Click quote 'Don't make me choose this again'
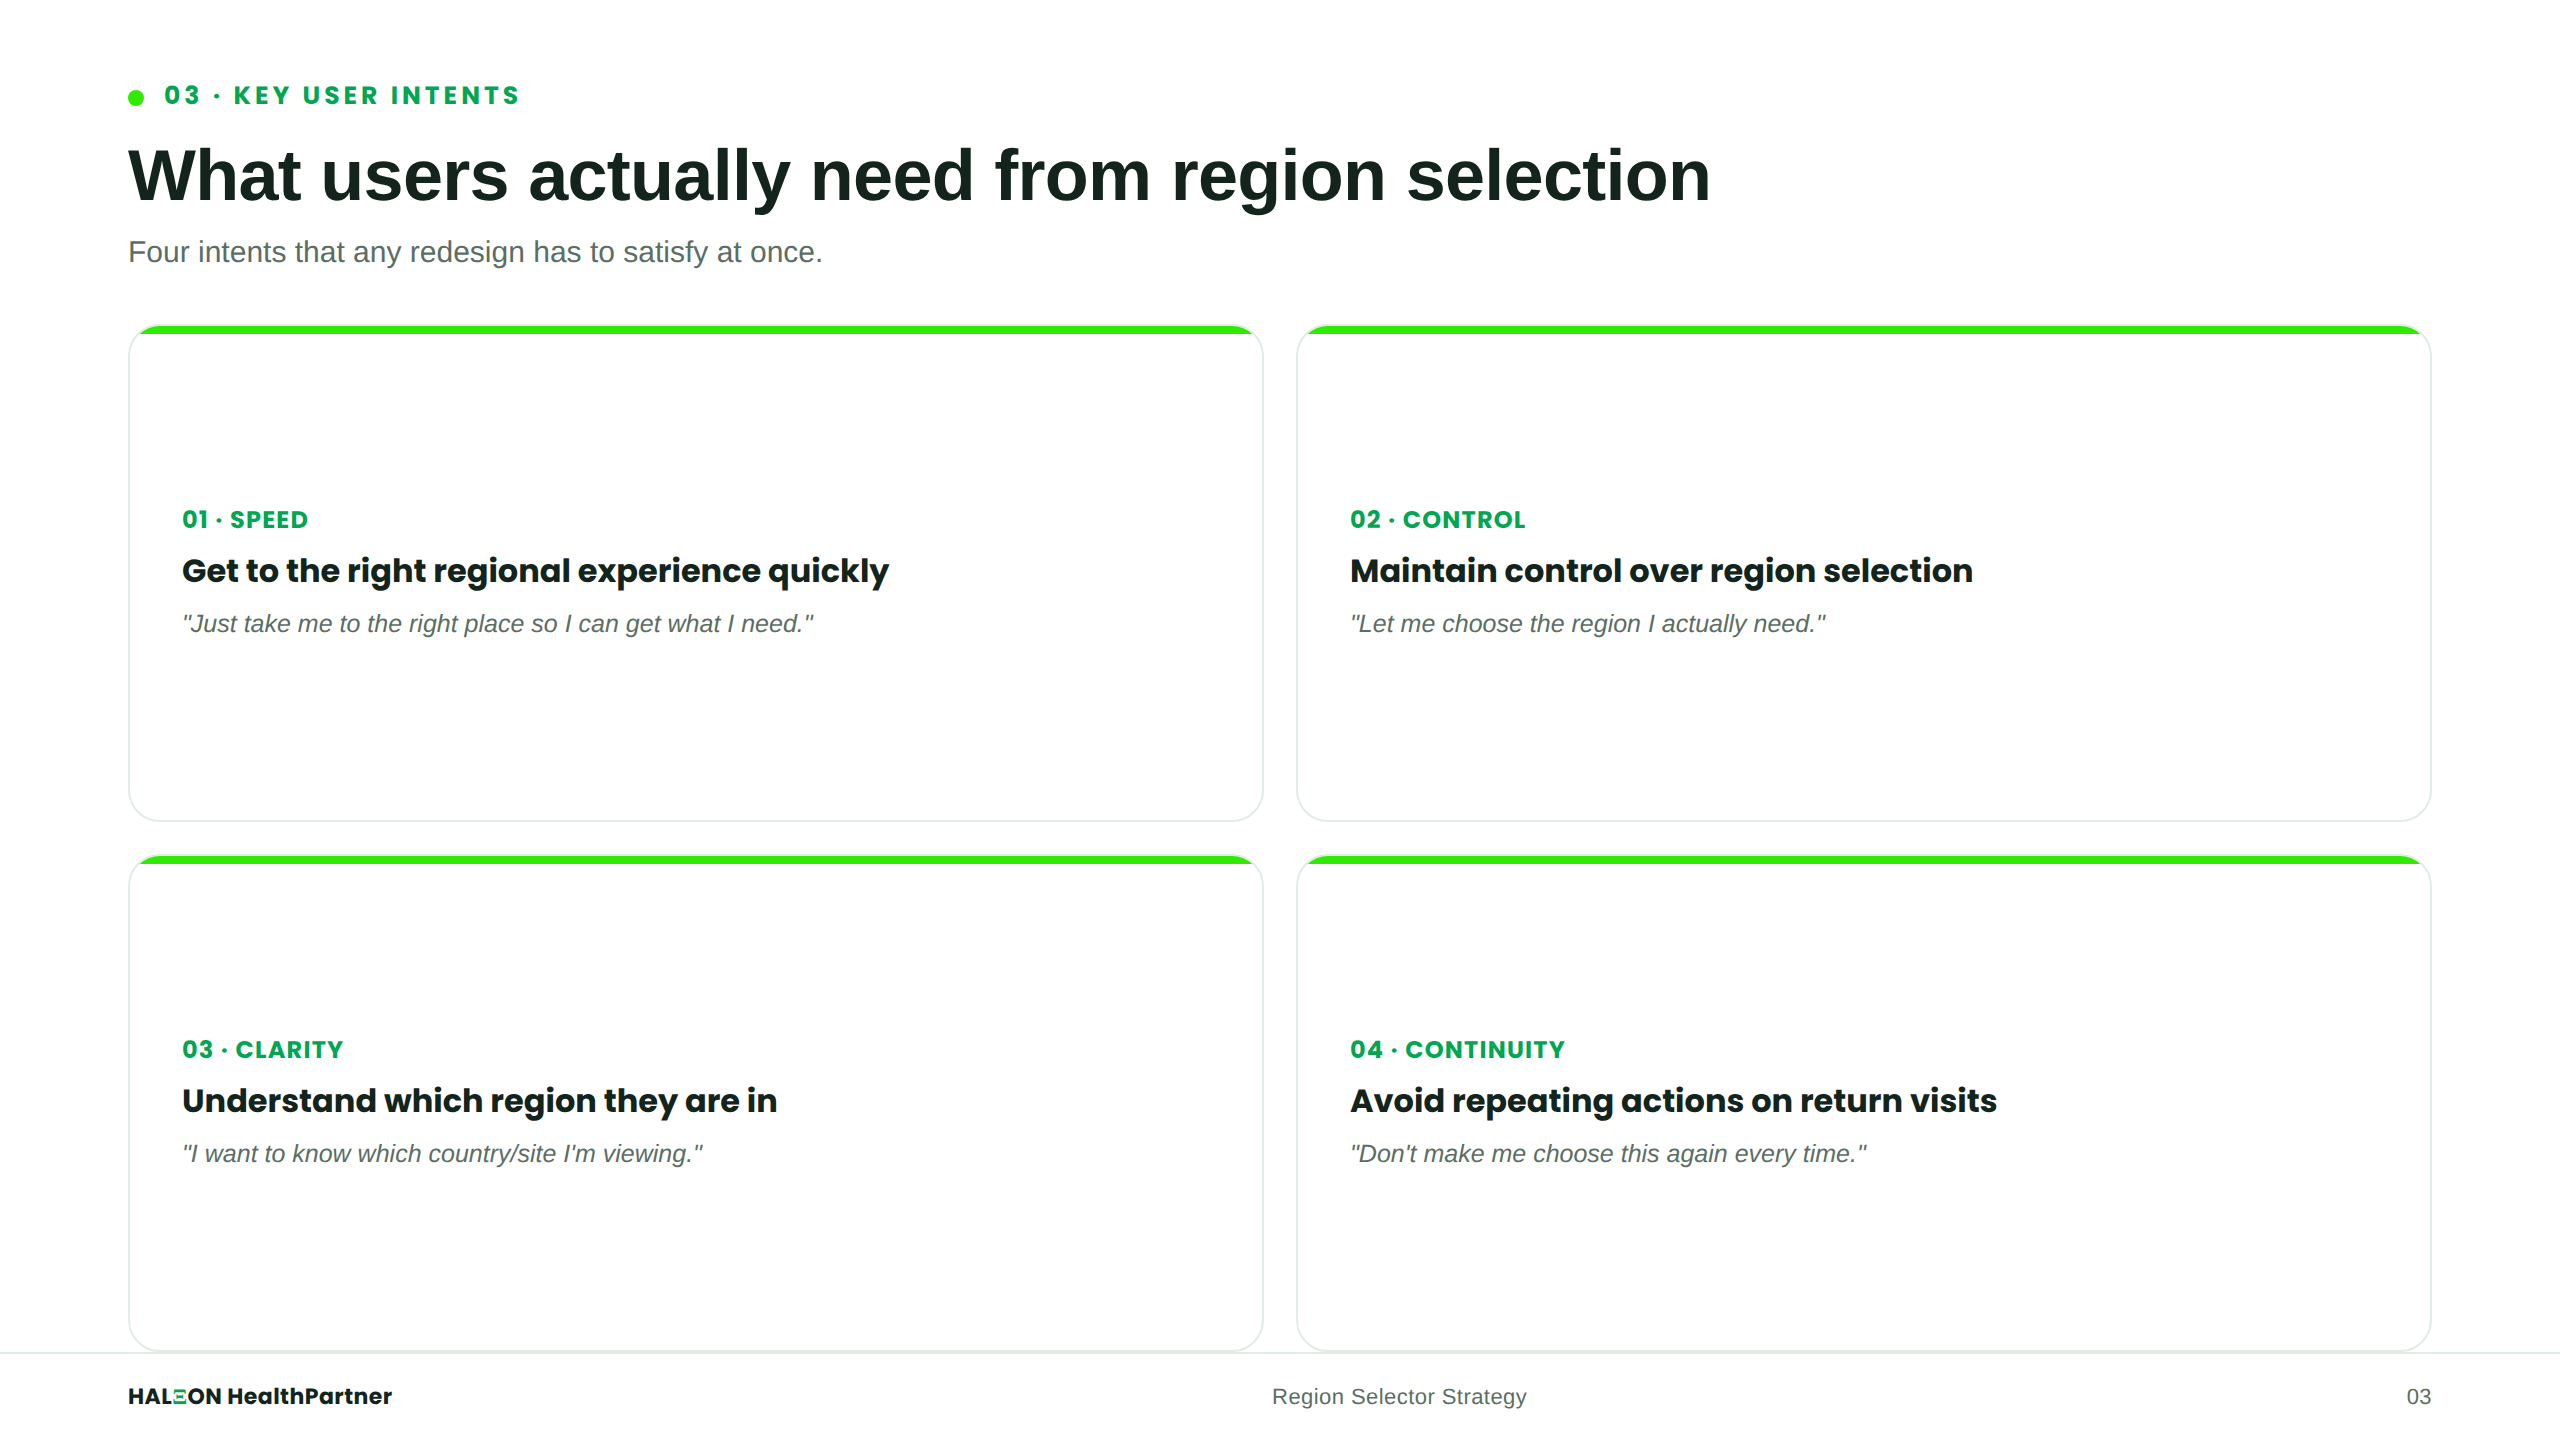 (1608, 1154)
